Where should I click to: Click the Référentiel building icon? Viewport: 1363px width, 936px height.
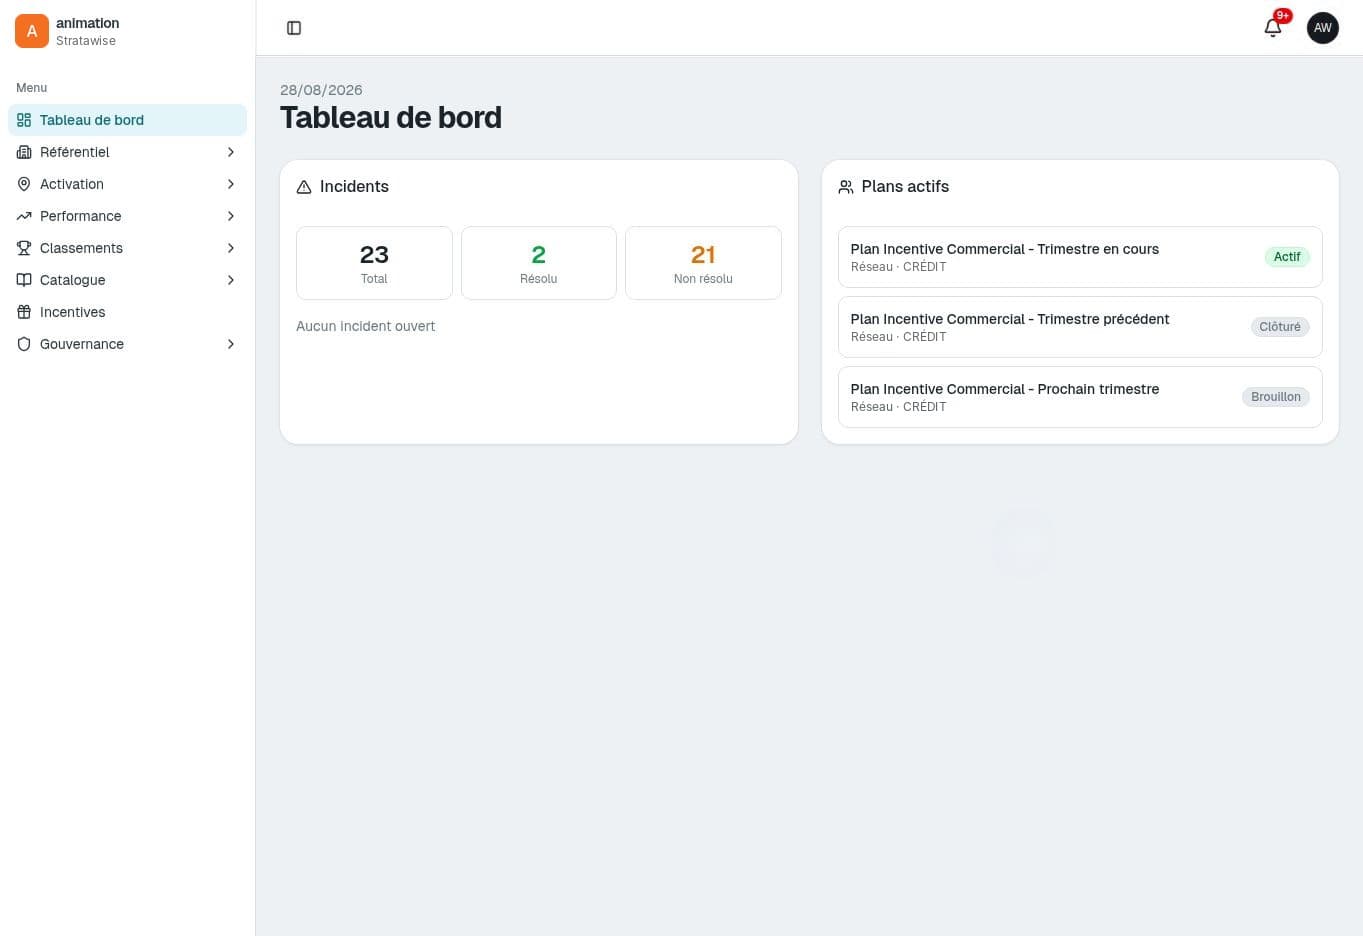pyautogui.click(x=24, y=152)
